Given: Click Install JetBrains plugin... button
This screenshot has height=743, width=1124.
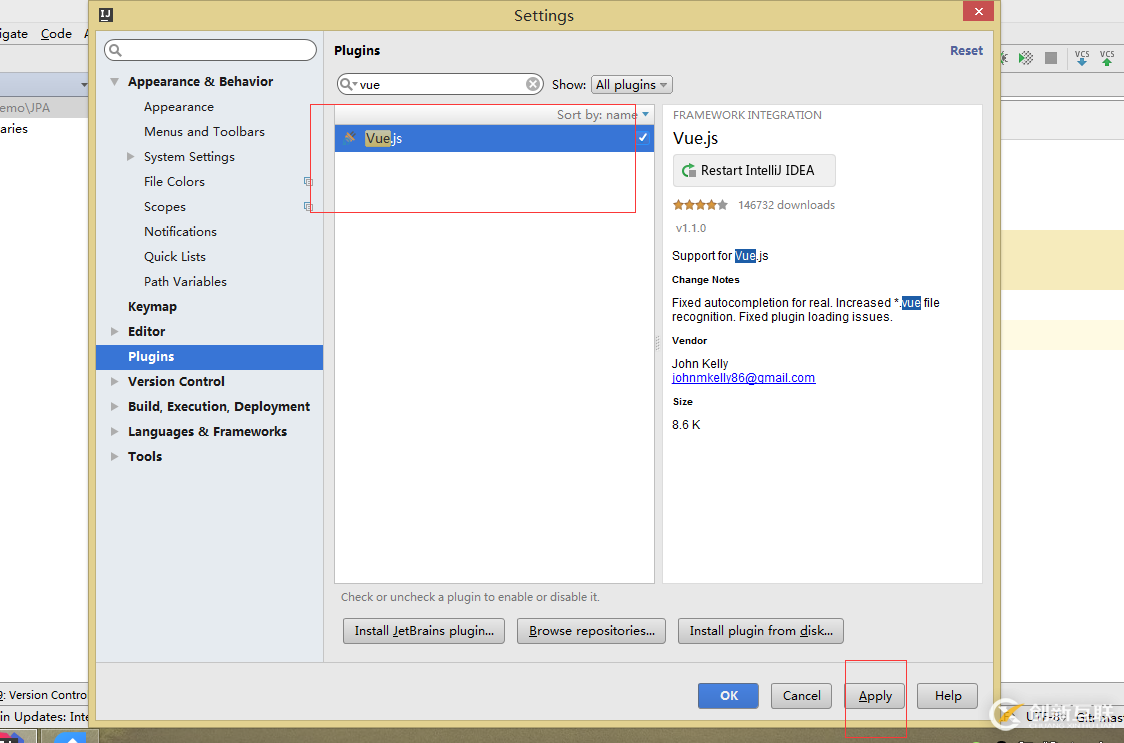Looking at the screenshot, I should point(424,631).
